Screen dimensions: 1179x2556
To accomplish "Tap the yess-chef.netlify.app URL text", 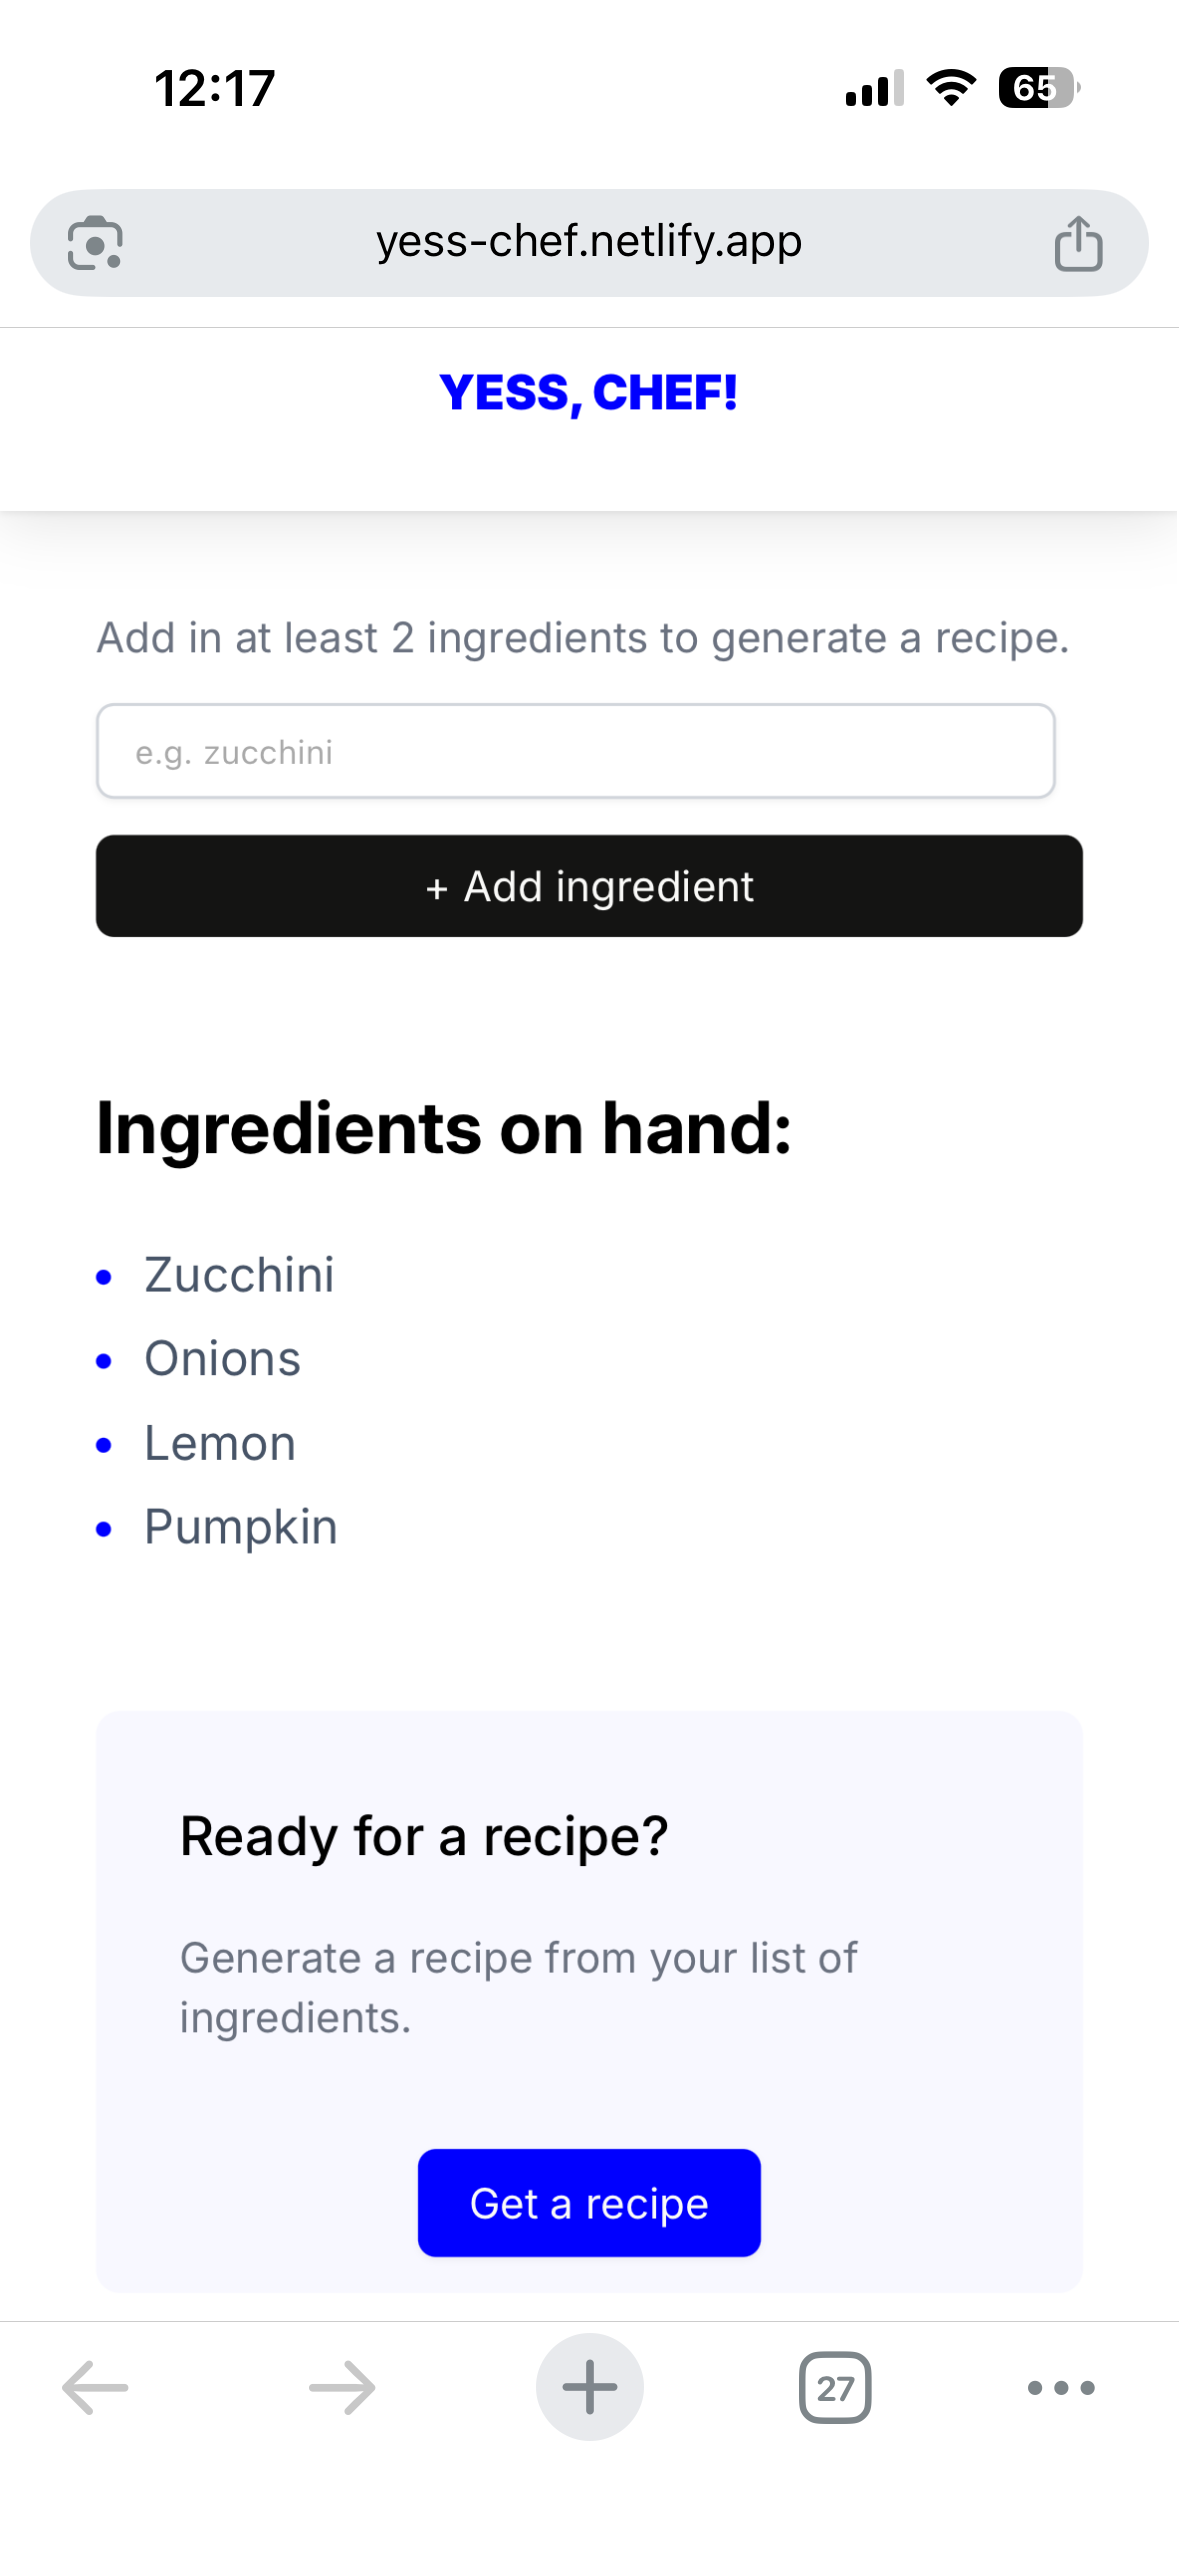I will pos(589,241).
